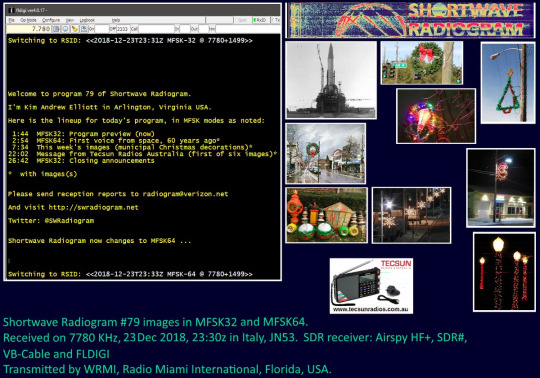This screenshot has width=540, height=378.
Task: Open the Configure menu
Action: [x=51, y=20]
